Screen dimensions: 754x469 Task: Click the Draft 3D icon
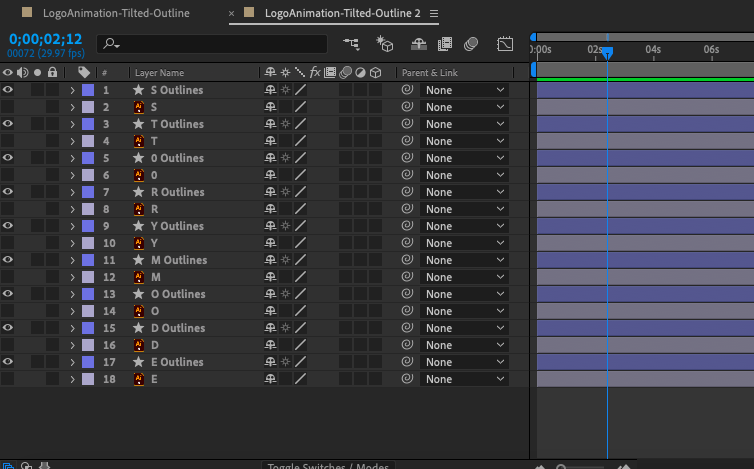click(x=384, y=44)
